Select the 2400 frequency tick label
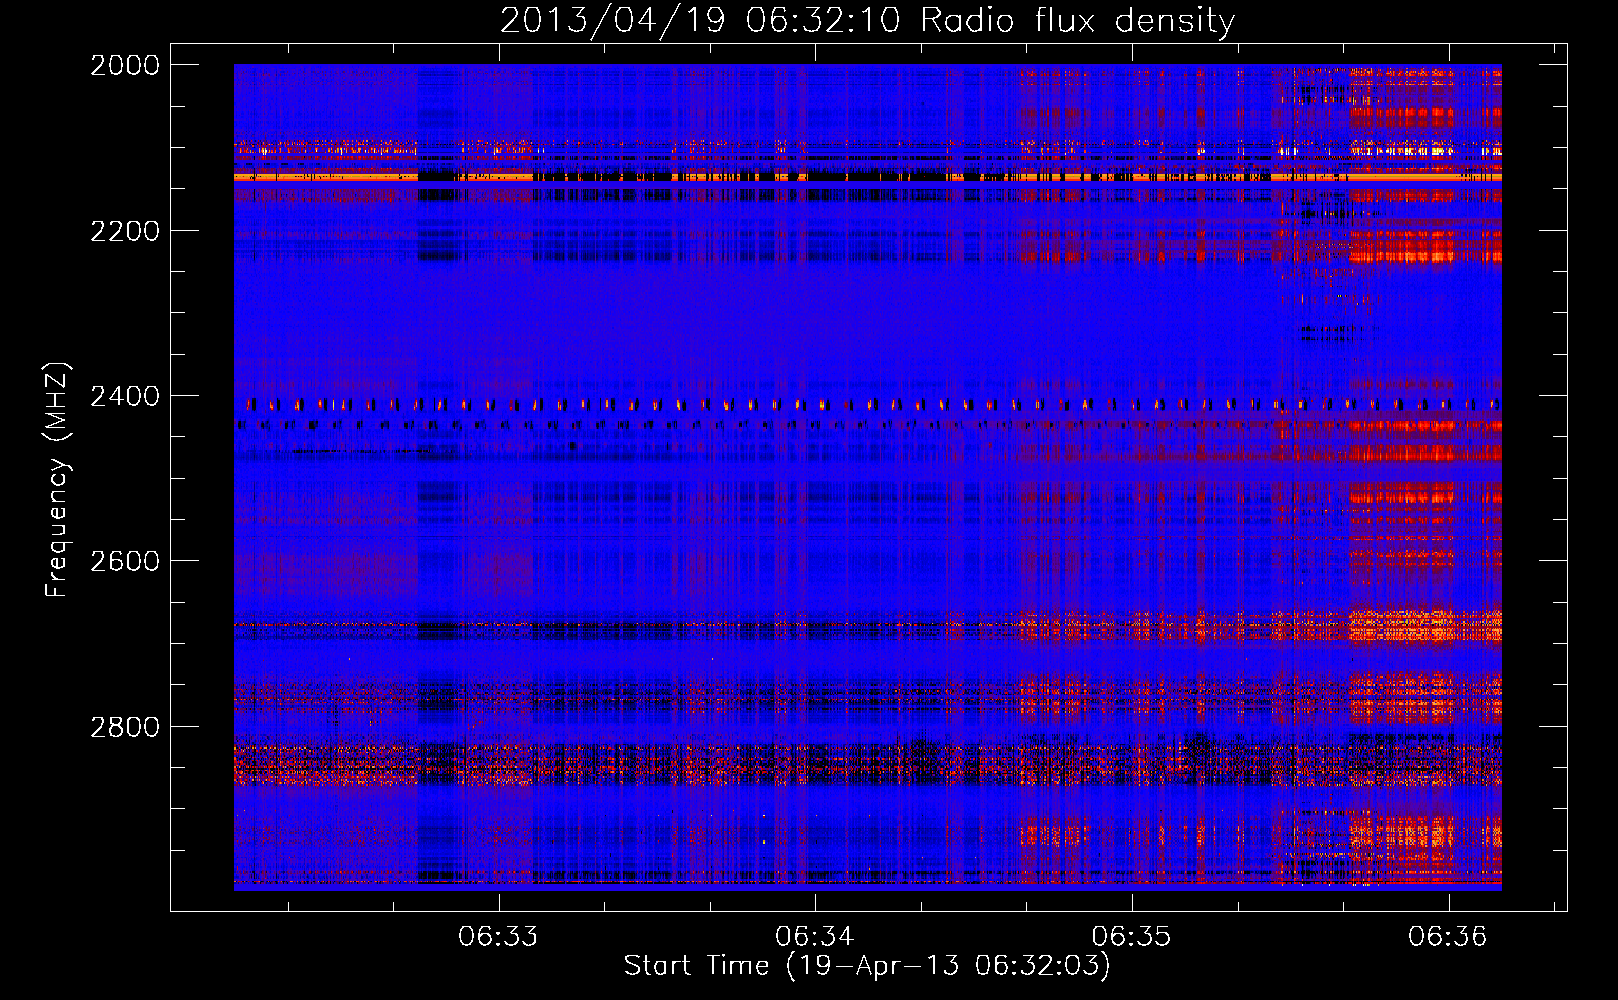The width and height of the screenshot is (1618, 1000). point(124,397)
